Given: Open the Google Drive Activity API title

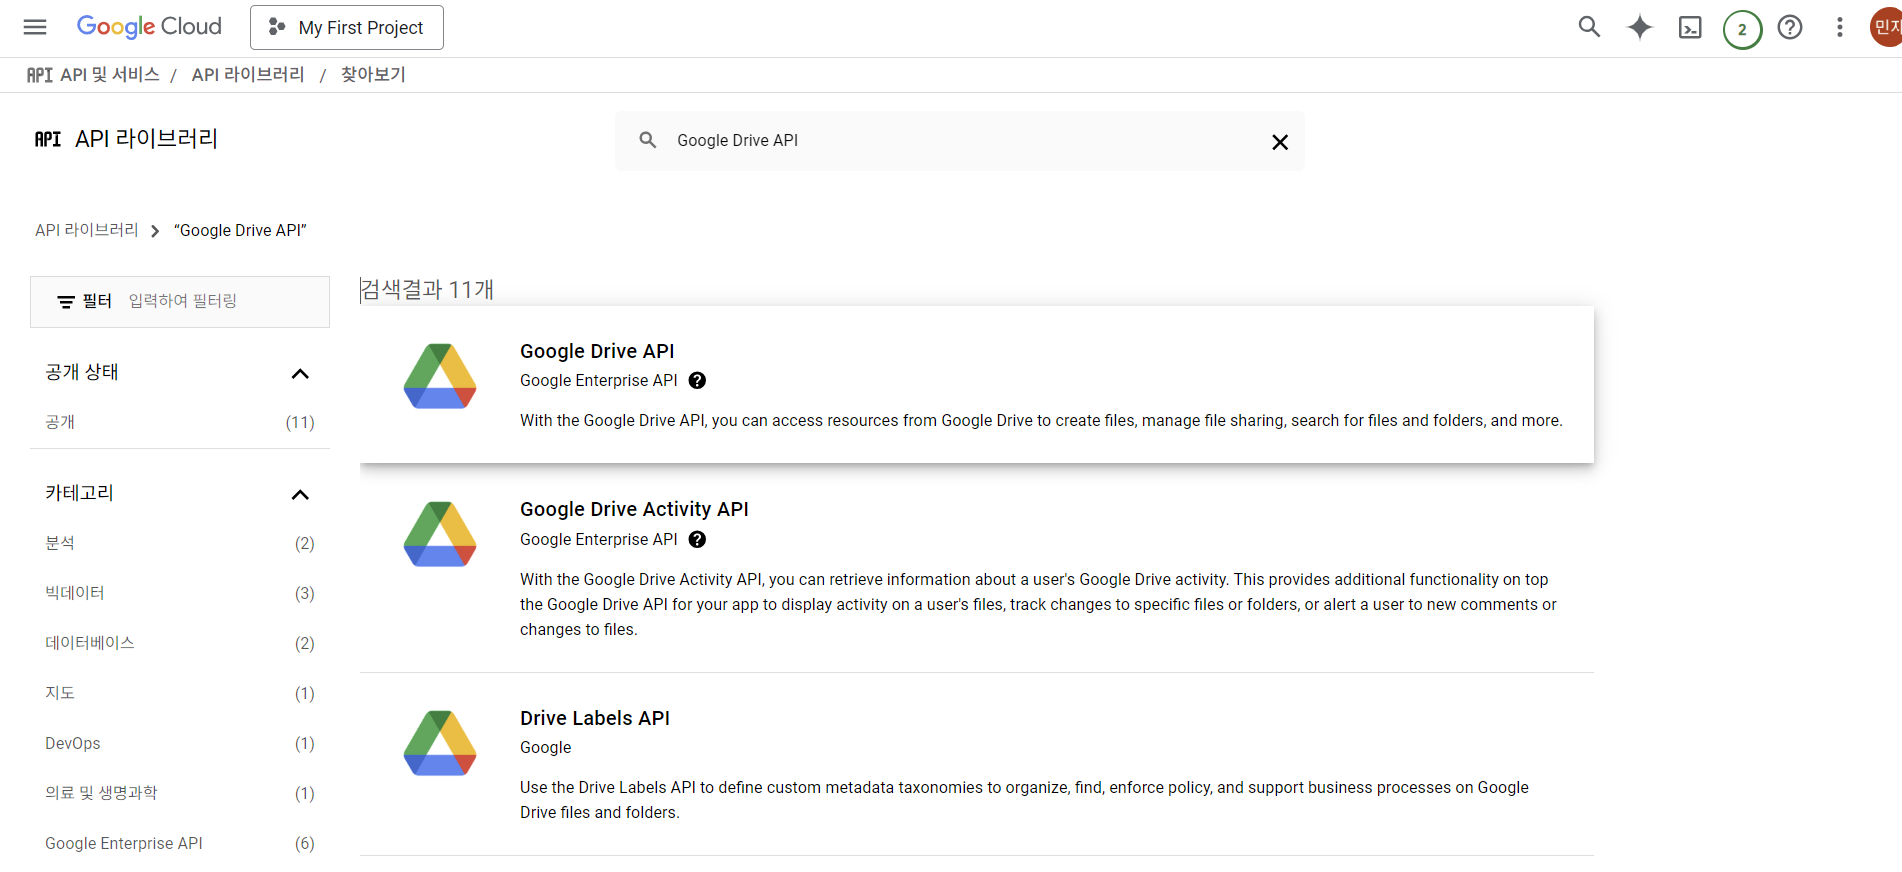Looking at the screenshot, I should 634,509.
